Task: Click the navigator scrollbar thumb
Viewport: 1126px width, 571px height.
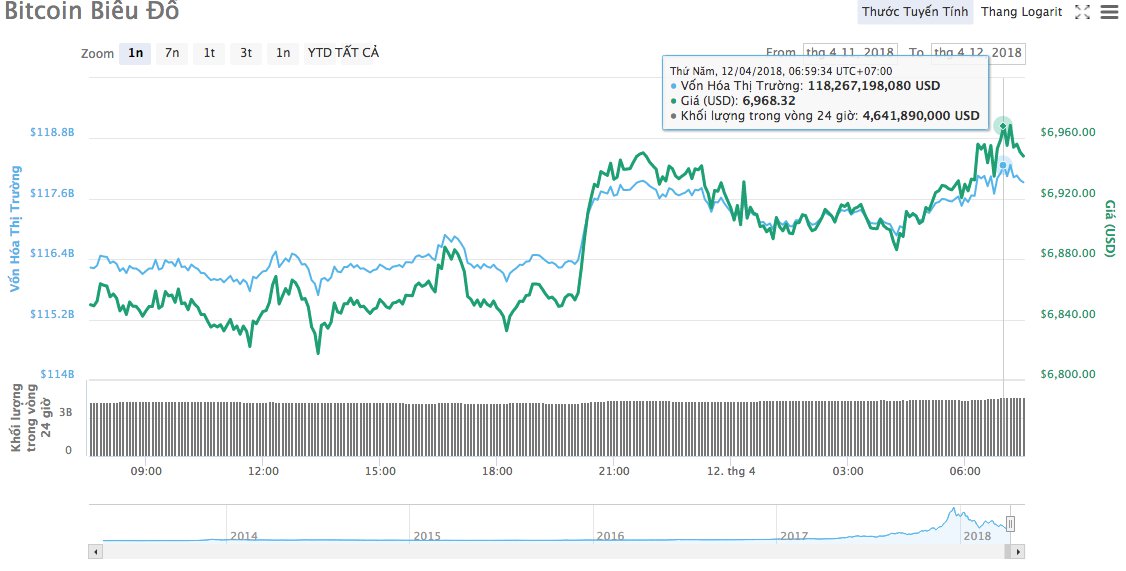Action: coord(1008,552)
